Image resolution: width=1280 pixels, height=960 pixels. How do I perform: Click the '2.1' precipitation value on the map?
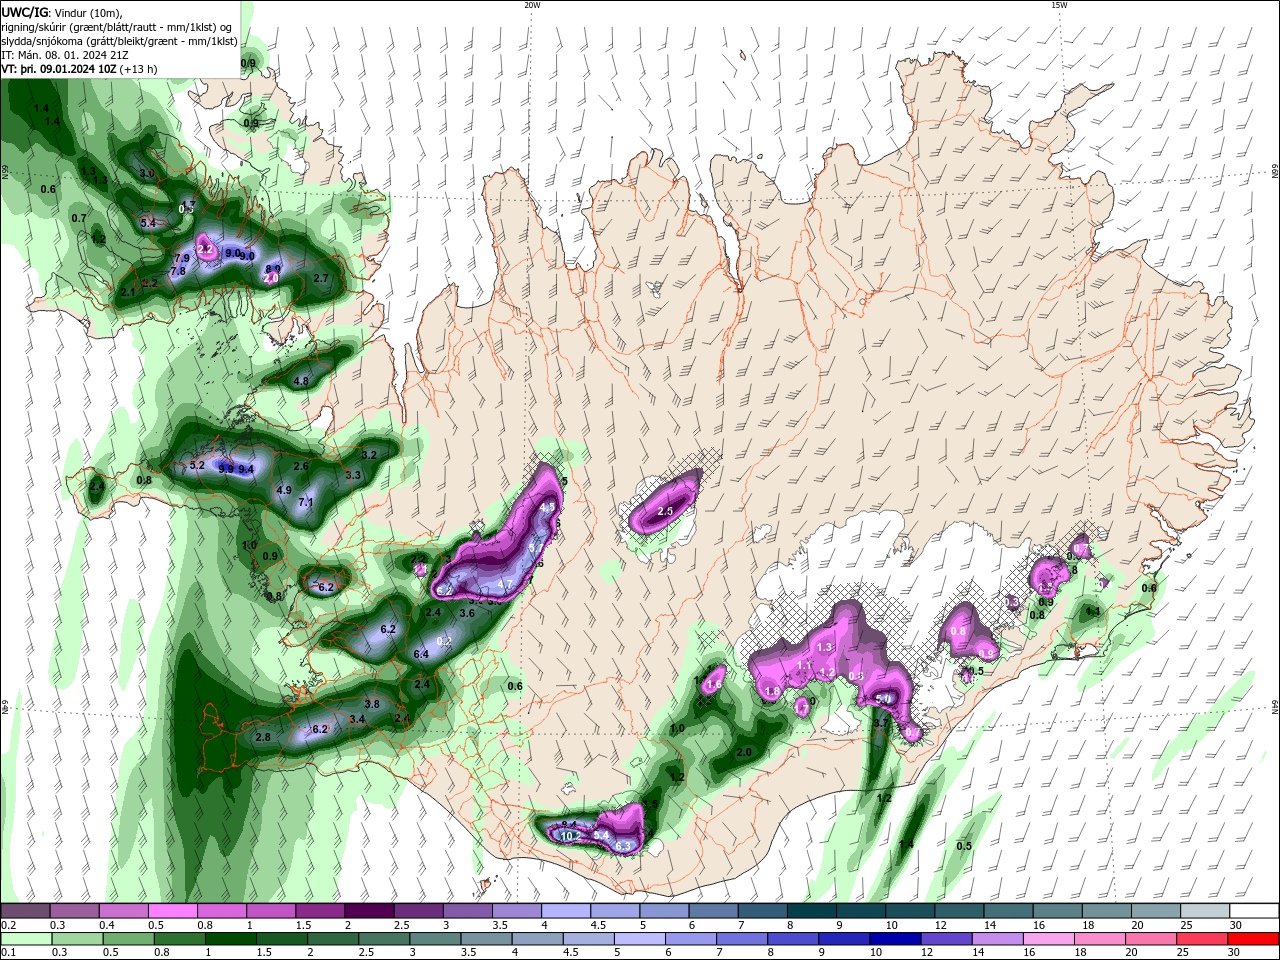[127, 292]
